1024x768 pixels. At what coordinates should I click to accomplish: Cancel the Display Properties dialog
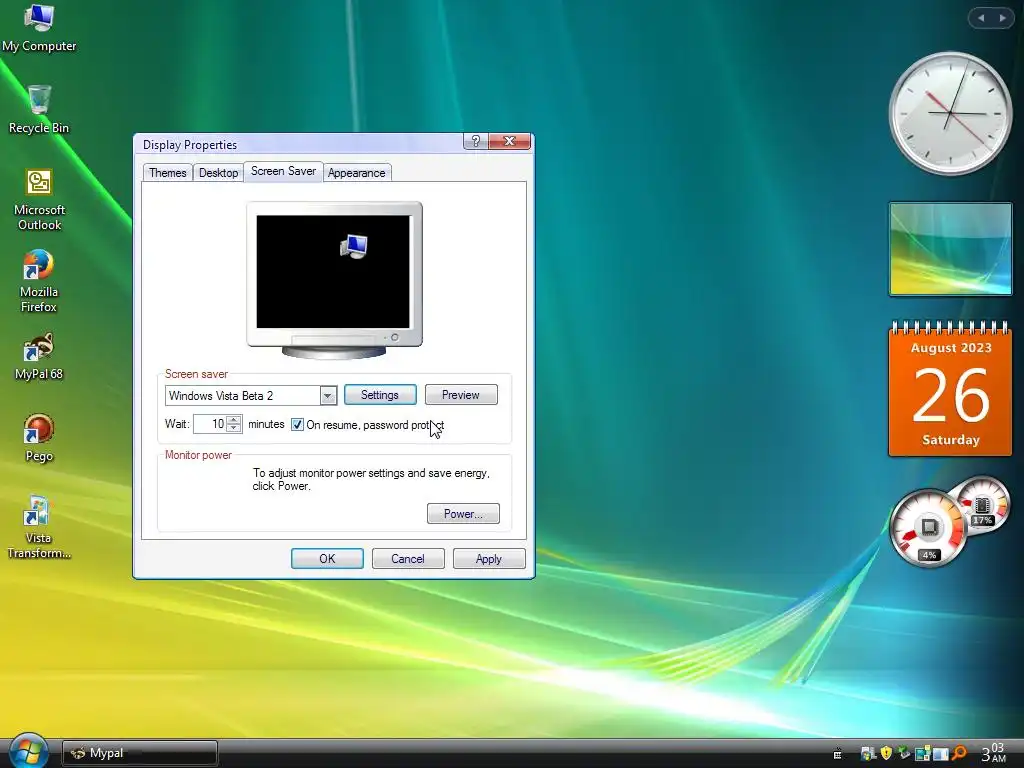click(x=408, y=558)
